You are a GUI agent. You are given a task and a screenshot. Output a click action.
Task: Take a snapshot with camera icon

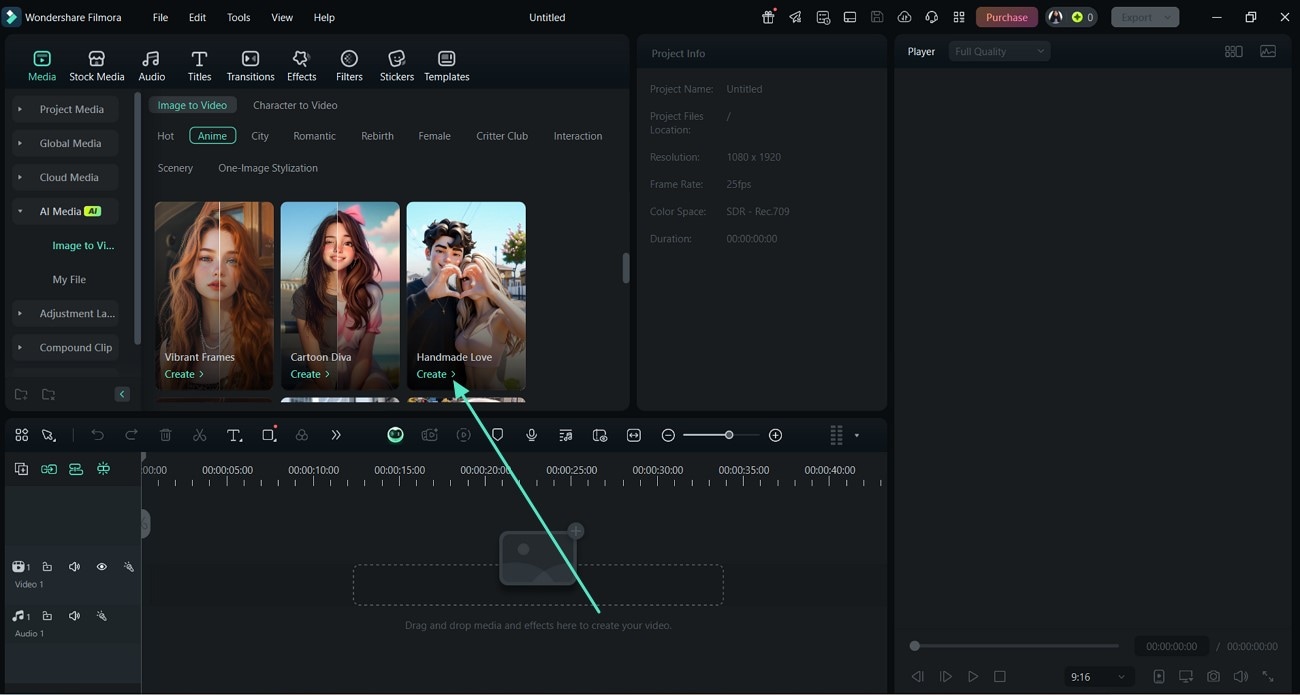(1213, 677)
